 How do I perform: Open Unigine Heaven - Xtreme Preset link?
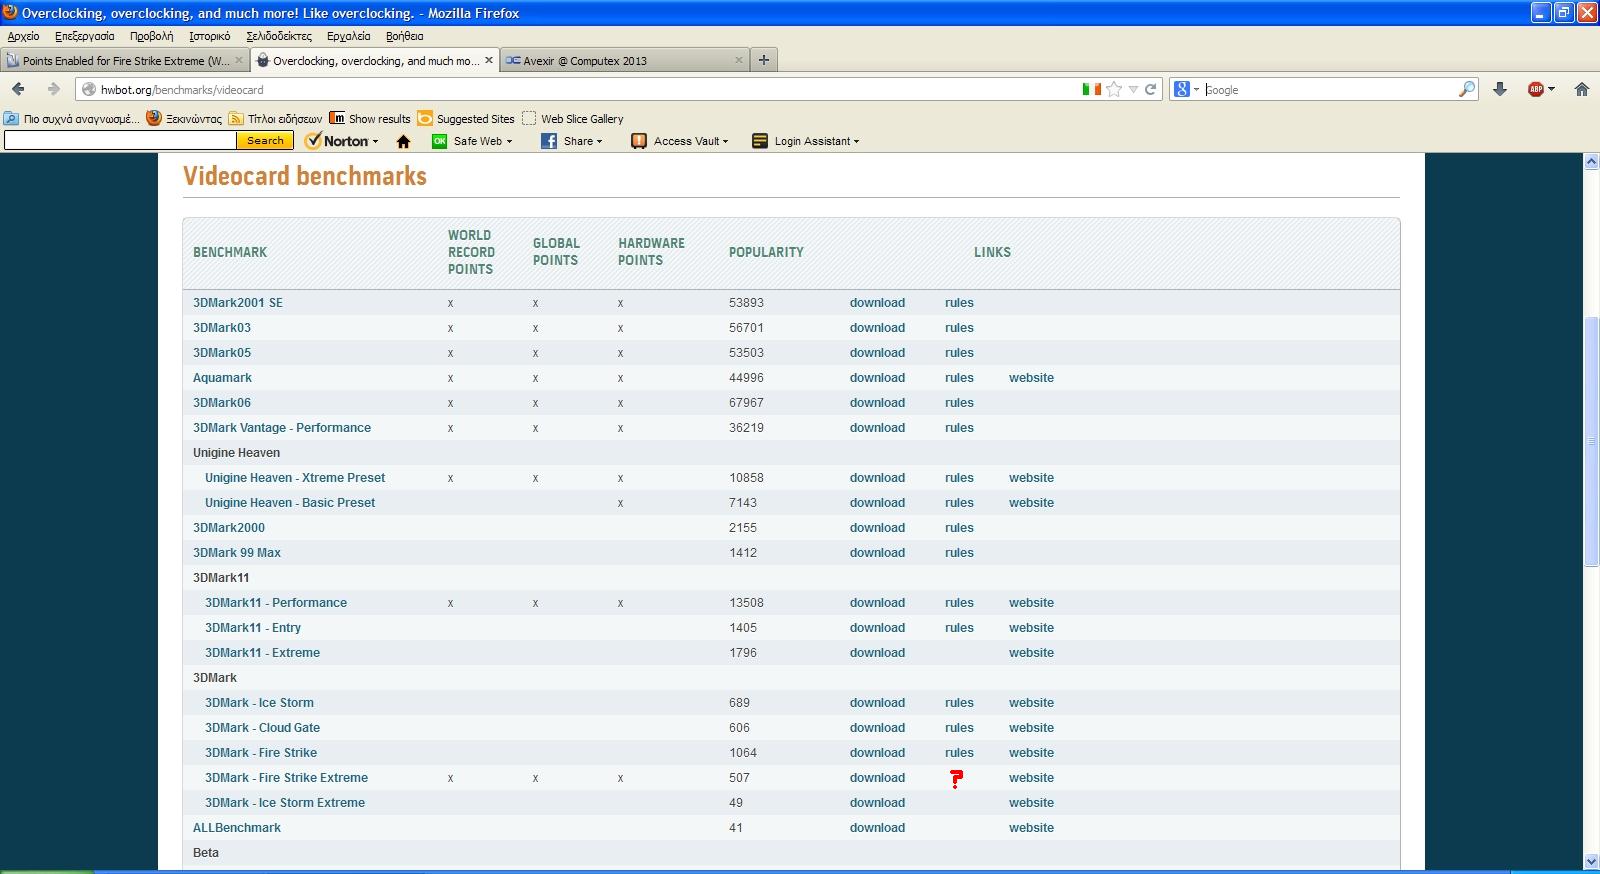(x=295, y=478)
